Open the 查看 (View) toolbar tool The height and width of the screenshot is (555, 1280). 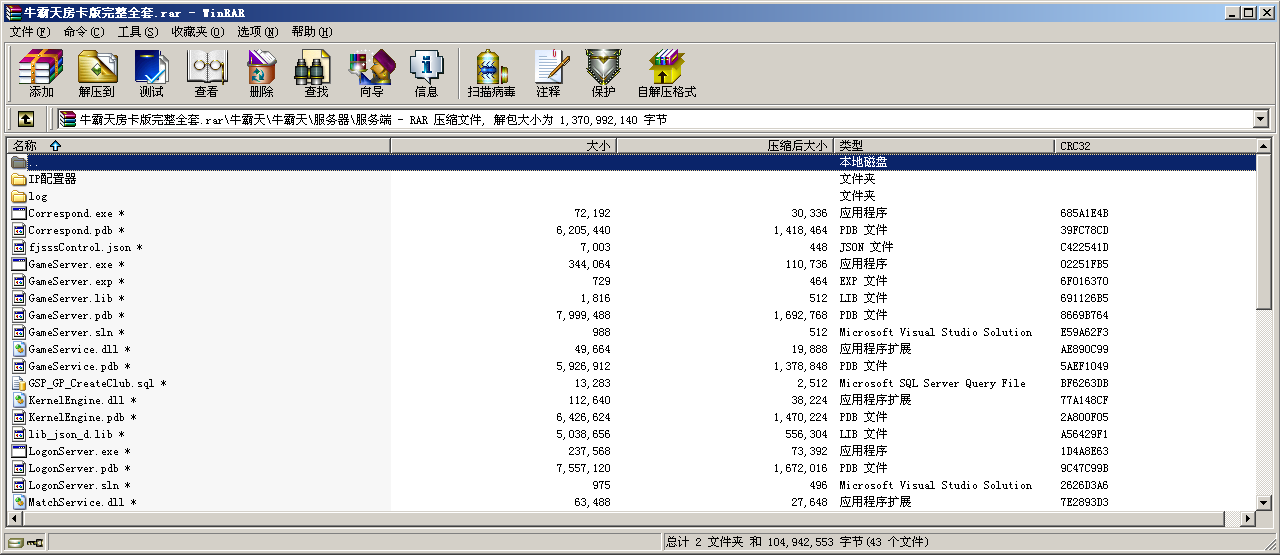click(206, 73)
